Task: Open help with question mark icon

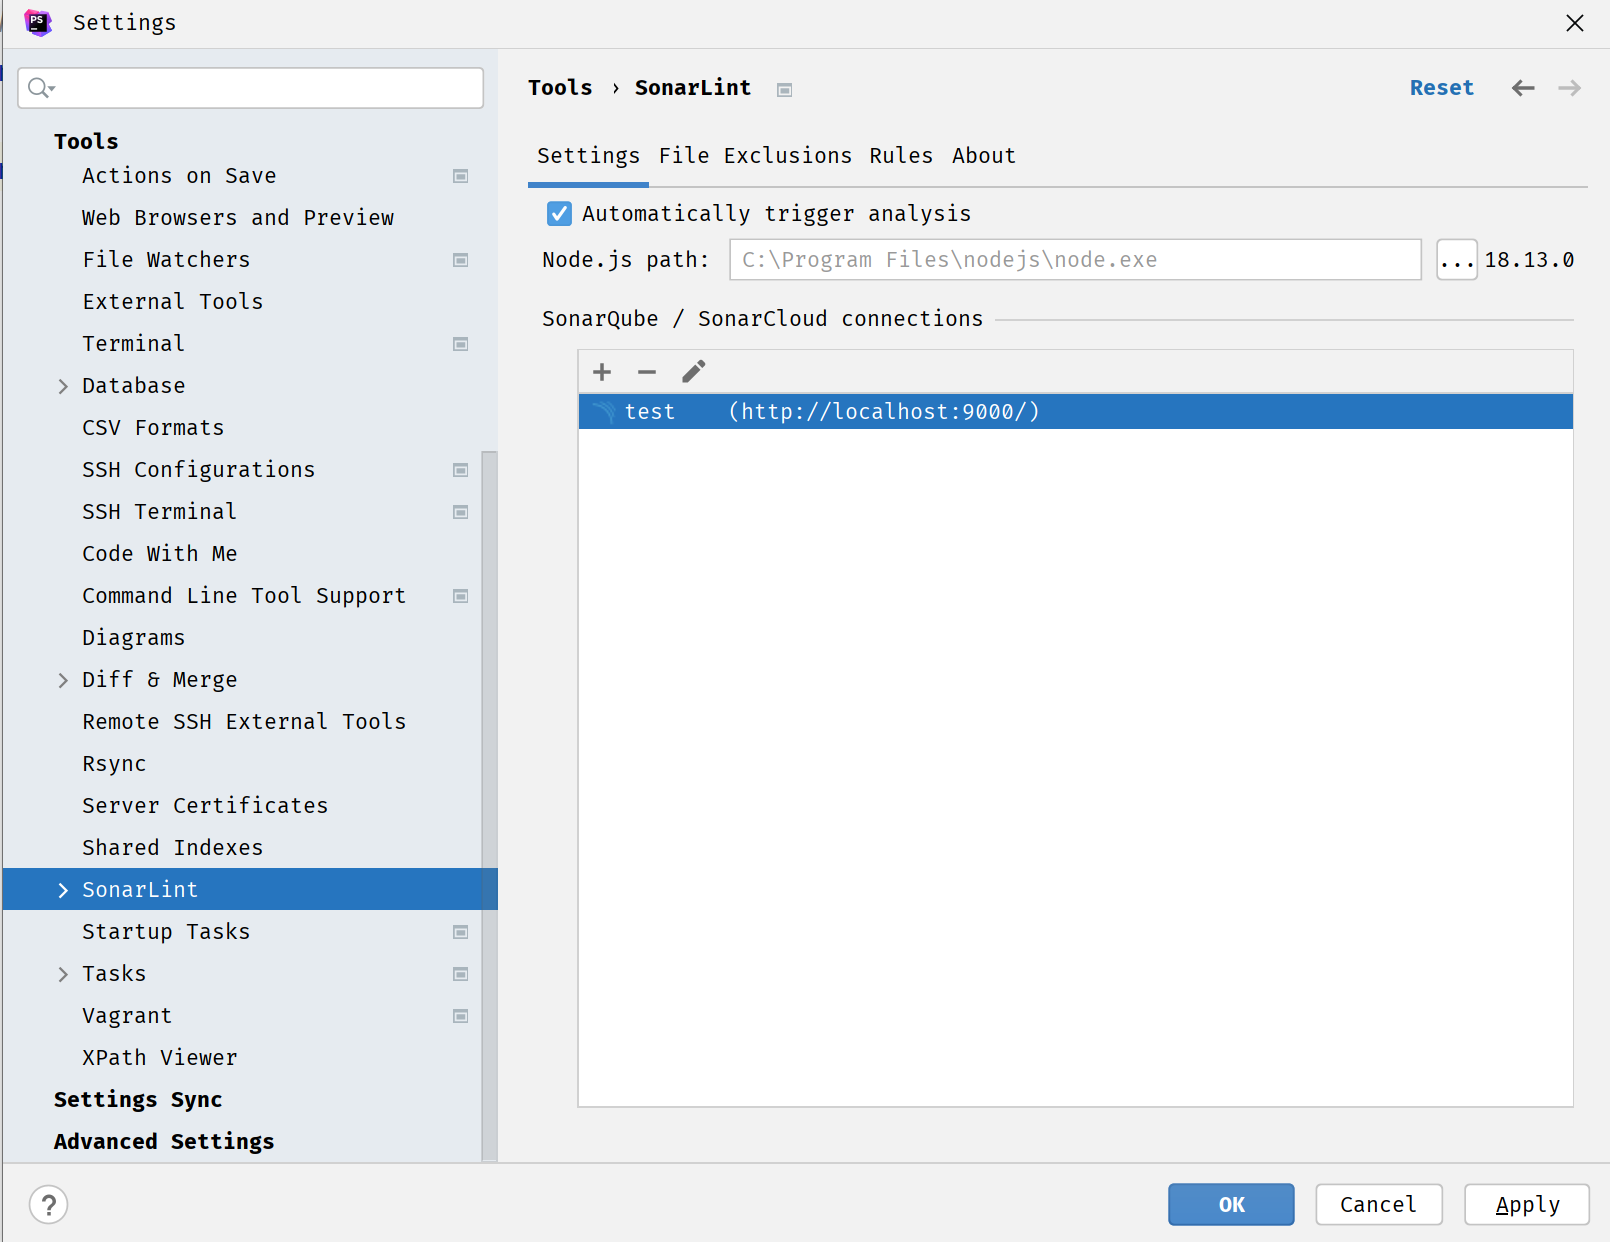Action: click(48, 1204)
